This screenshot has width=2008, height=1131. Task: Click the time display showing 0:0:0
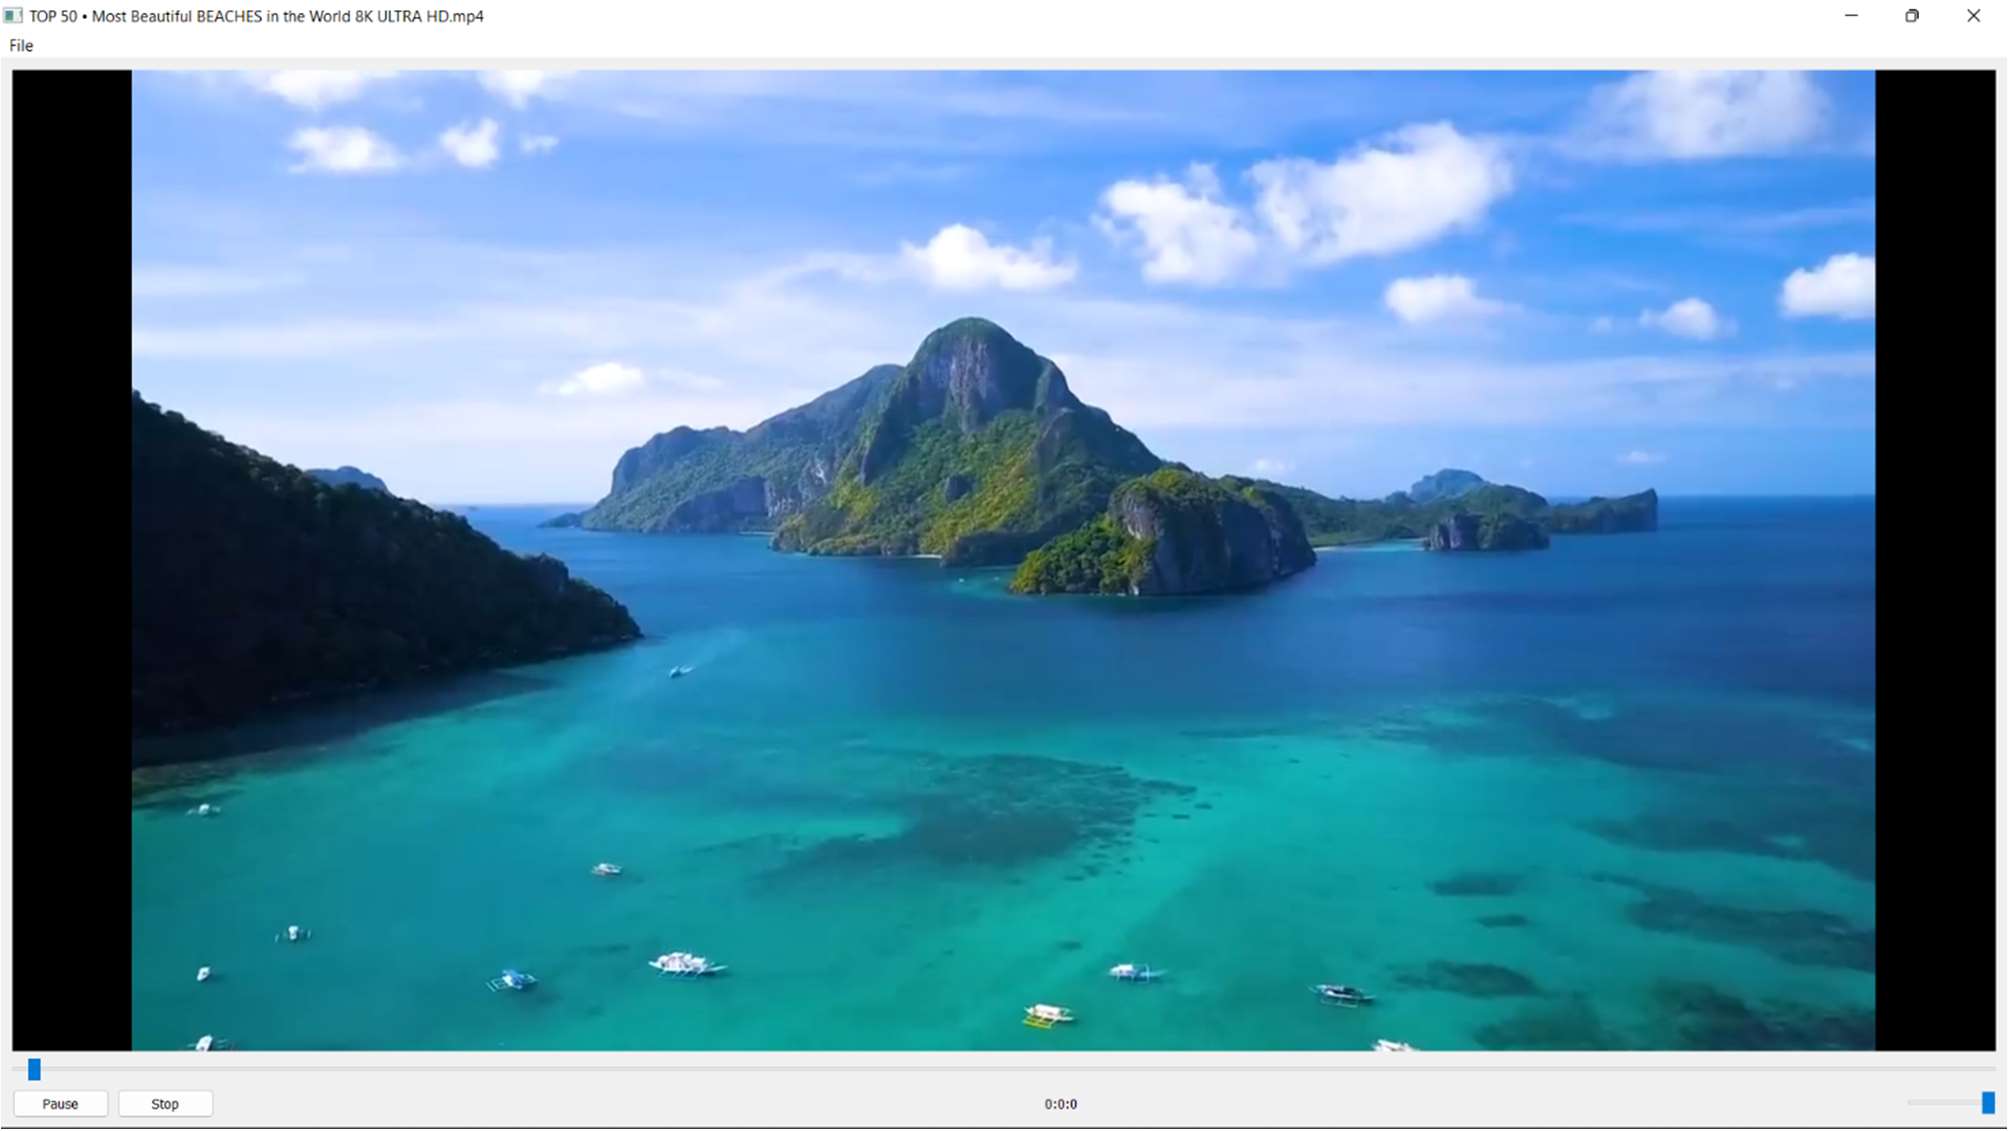click(x=1061, y=1105)
